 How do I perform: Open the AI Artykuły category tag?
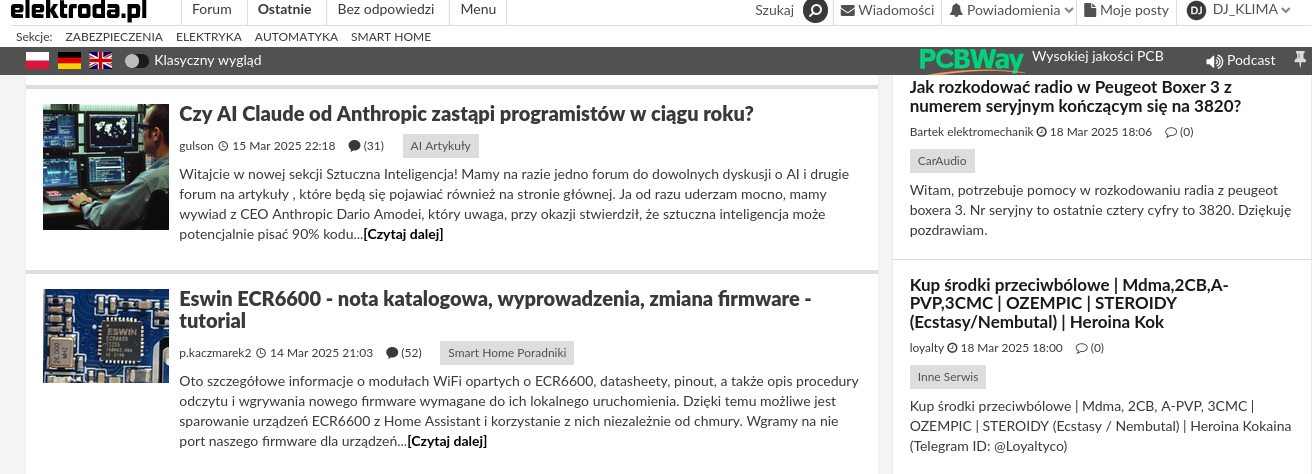coord(440,146)
